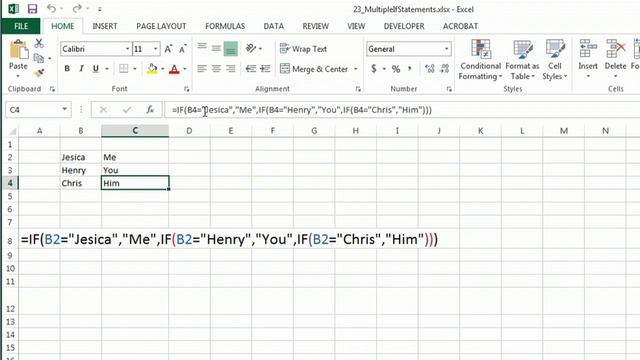This screenshot has height=360, width=640.
Task: Apply the Comma Style icon
Action: pos(410,69)
